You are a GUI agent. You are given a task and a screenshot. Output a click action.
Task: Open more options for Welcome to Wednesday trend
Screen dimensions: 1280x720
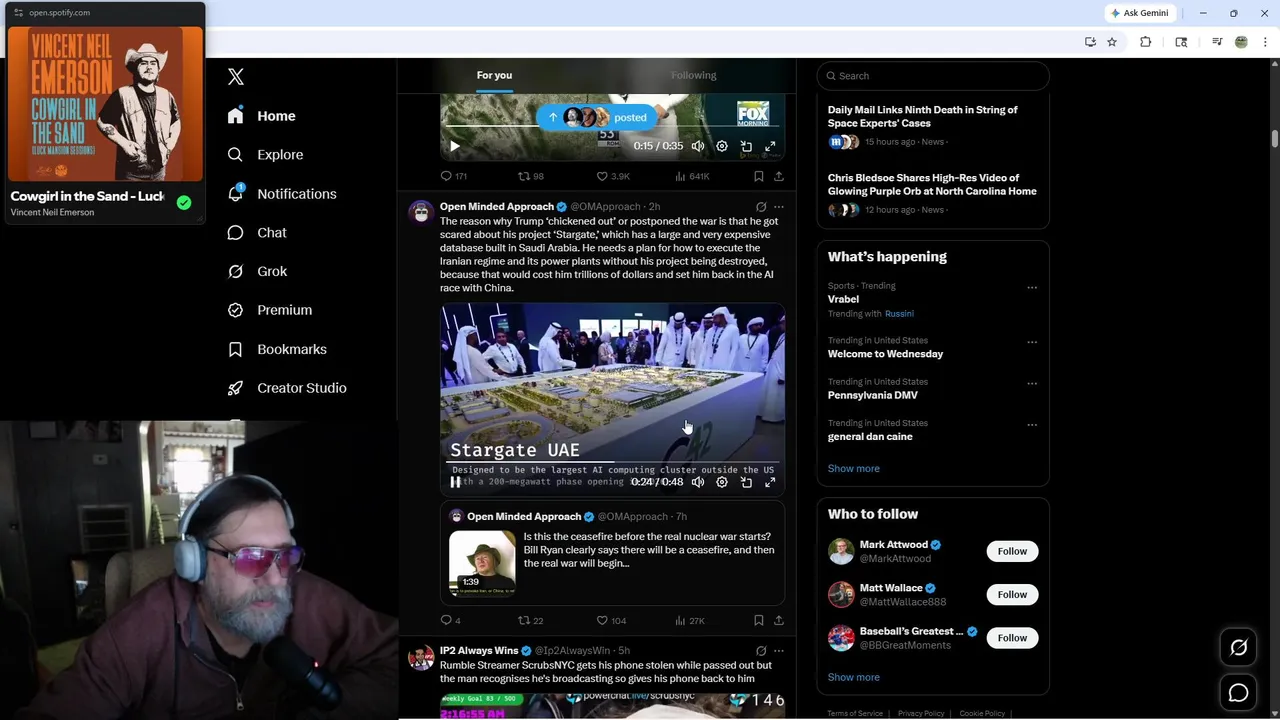click(1032, 342)
